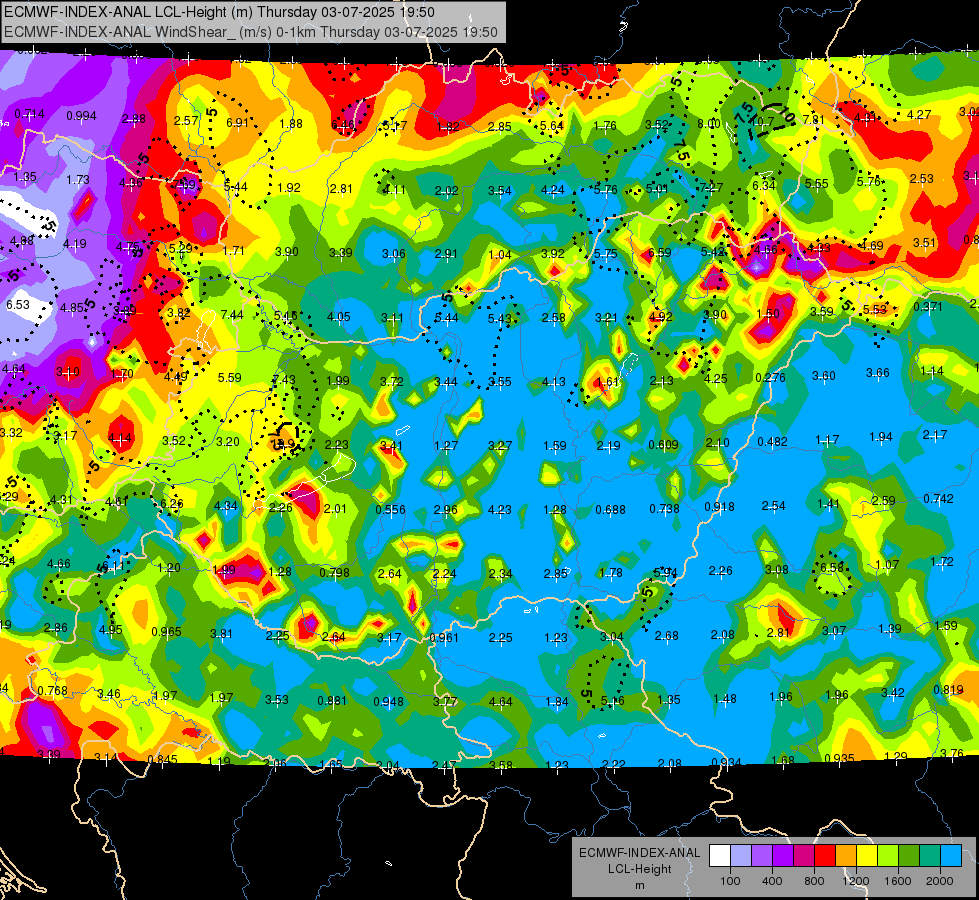Click the wind shear value '0.798'
This screenshot has height=900, width=979.
tap(335, 573)
